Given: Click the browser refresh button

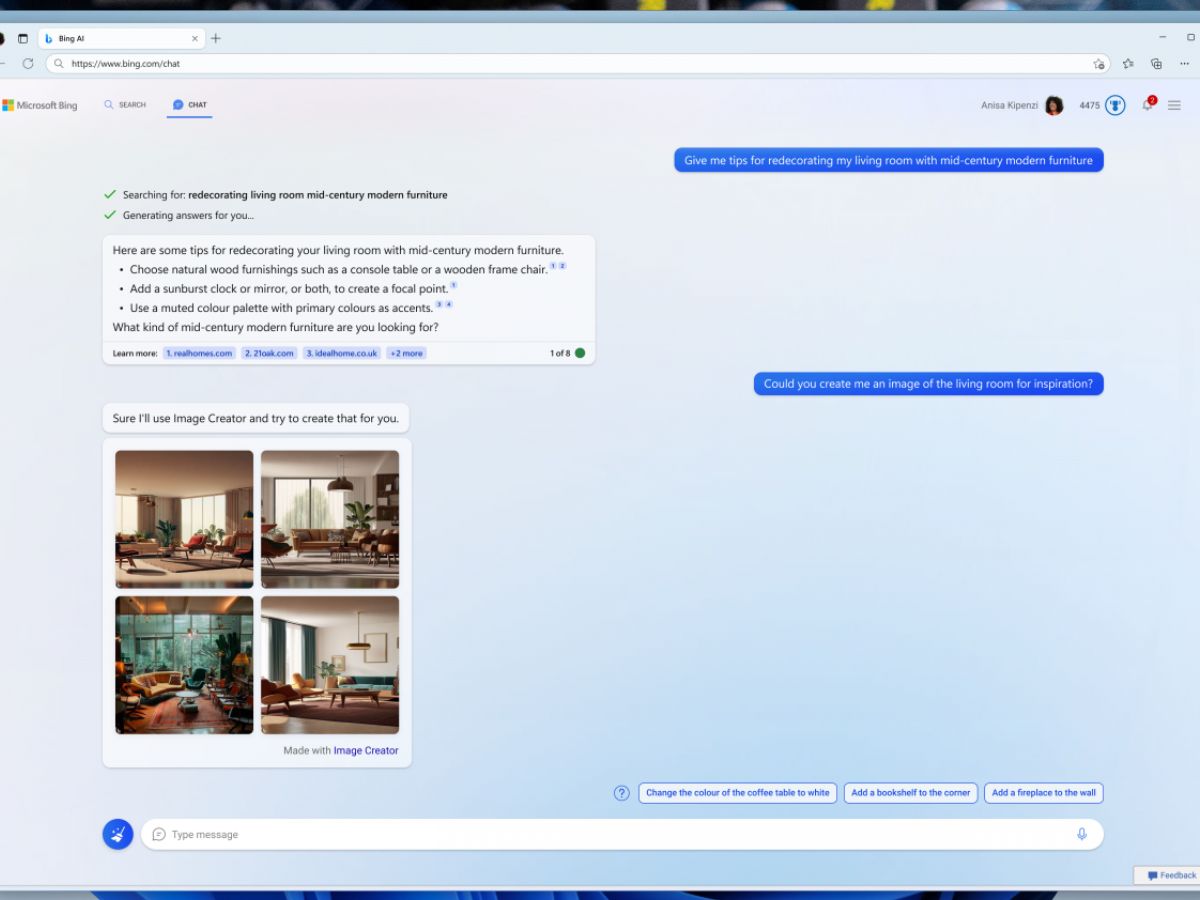Looking at the screenshot, I should pos(28,63).
